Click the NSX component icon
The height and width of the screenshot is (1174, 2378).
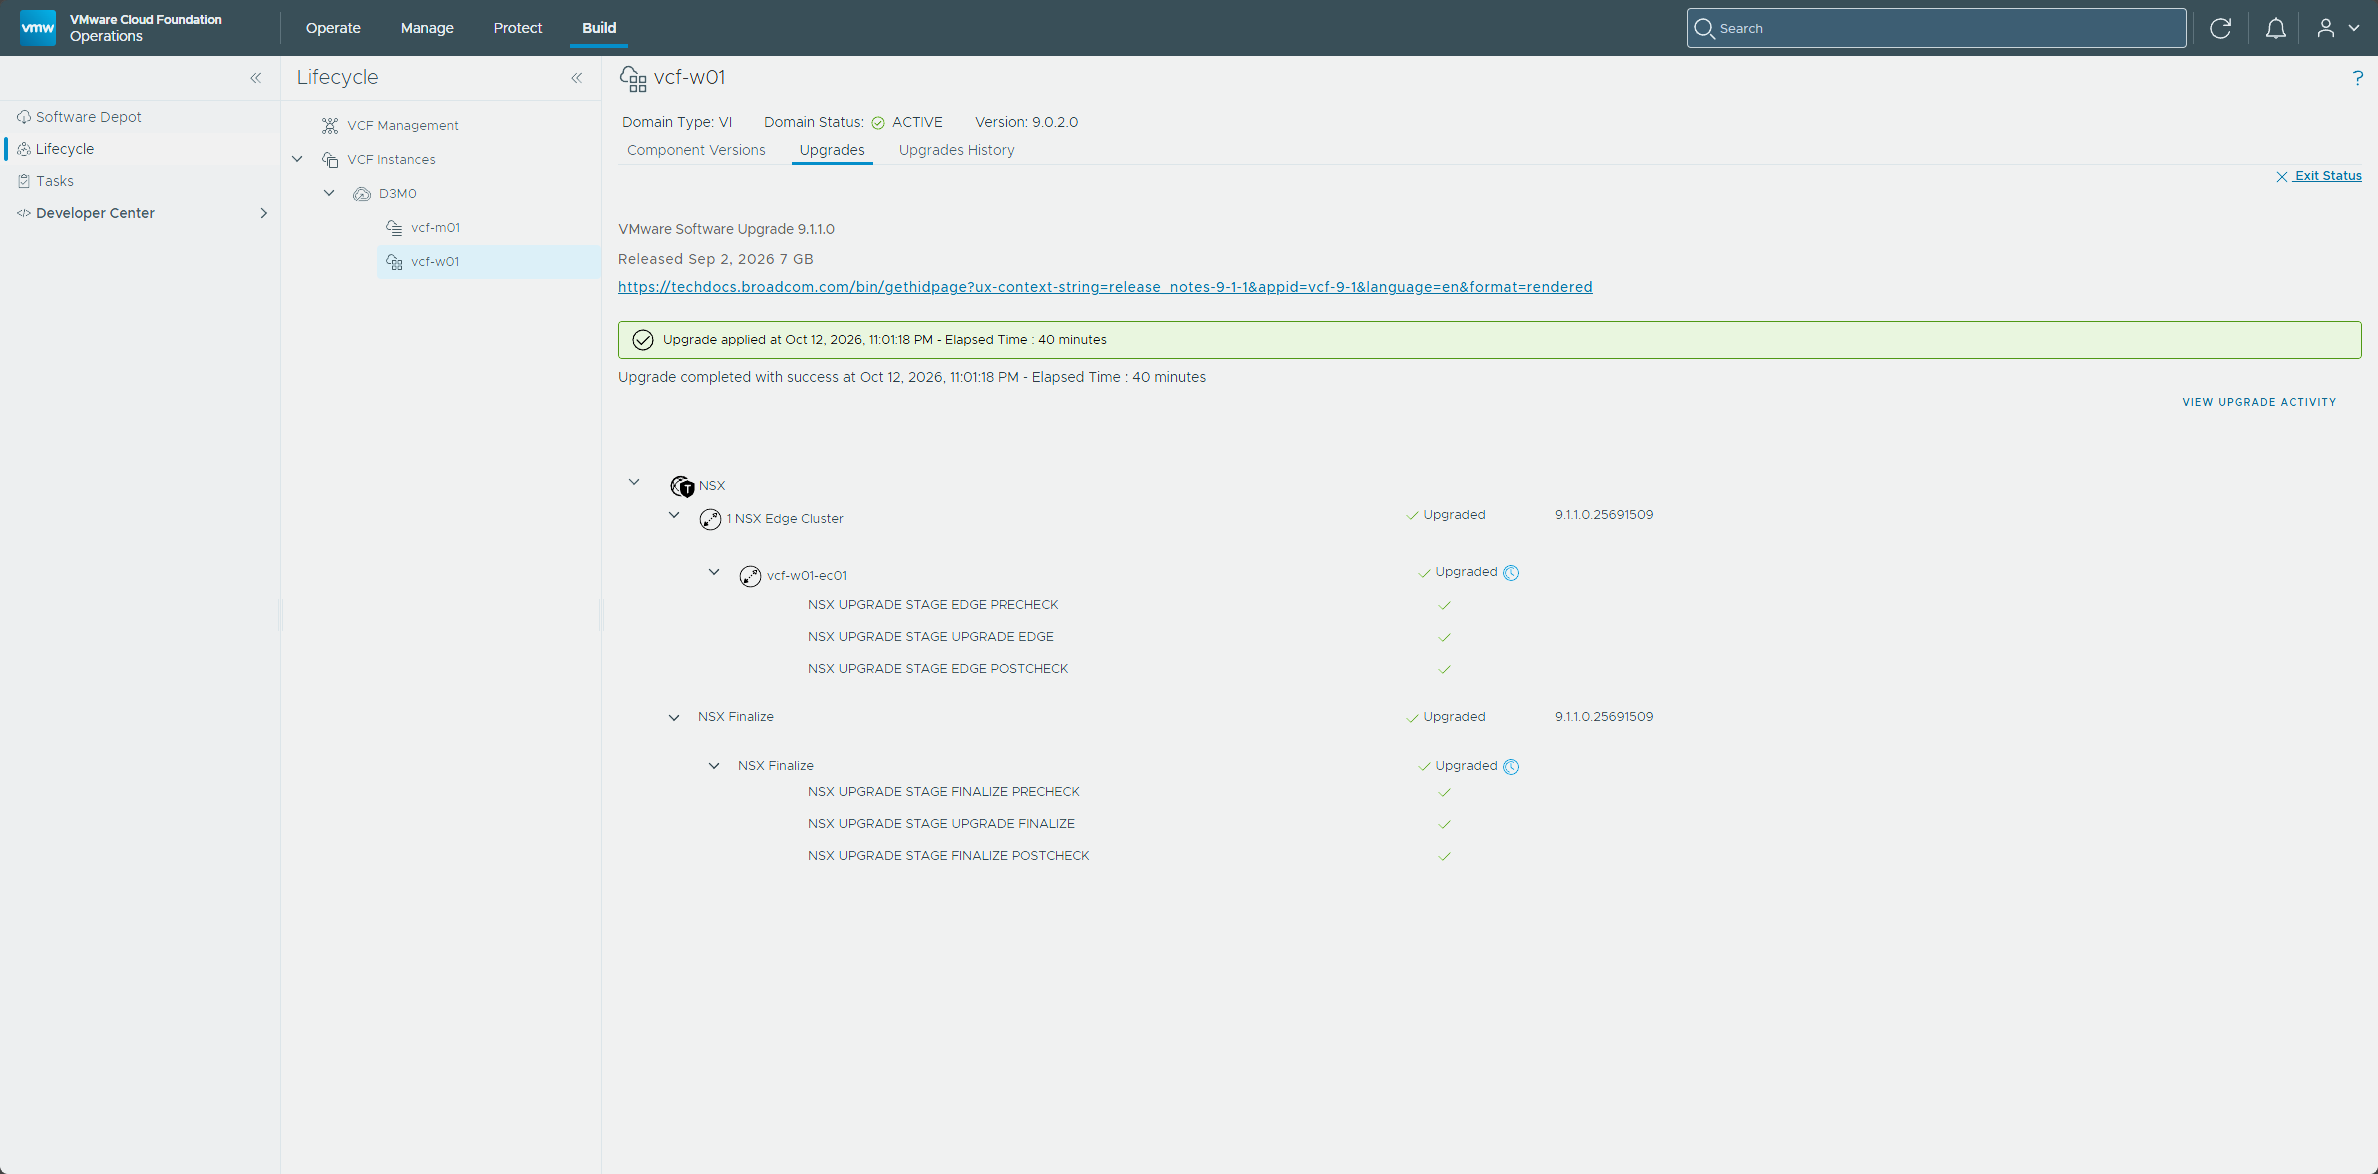682,486
